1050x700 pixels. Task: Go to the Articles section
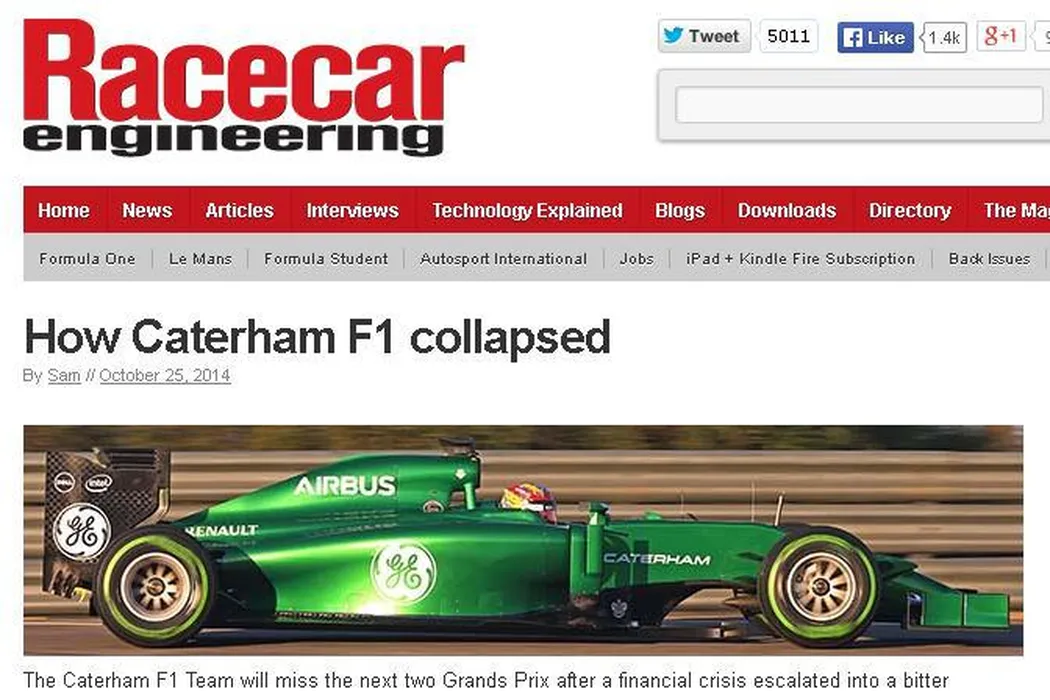(x=240, y=210)
